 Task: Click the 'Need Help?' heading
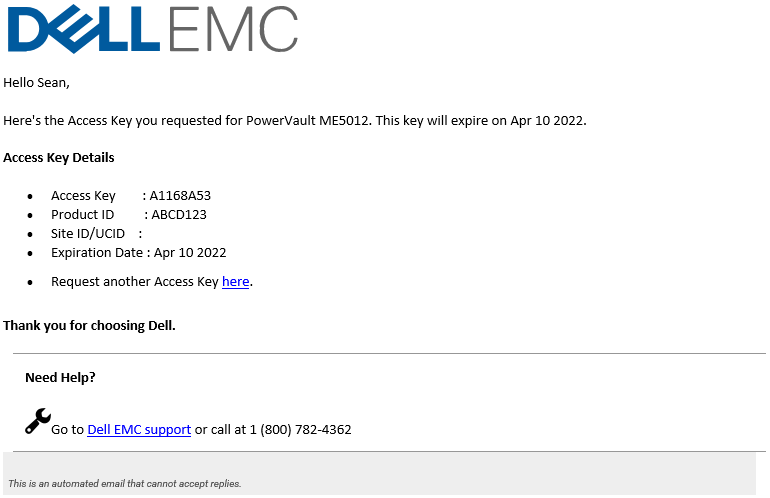pos(60,378)
